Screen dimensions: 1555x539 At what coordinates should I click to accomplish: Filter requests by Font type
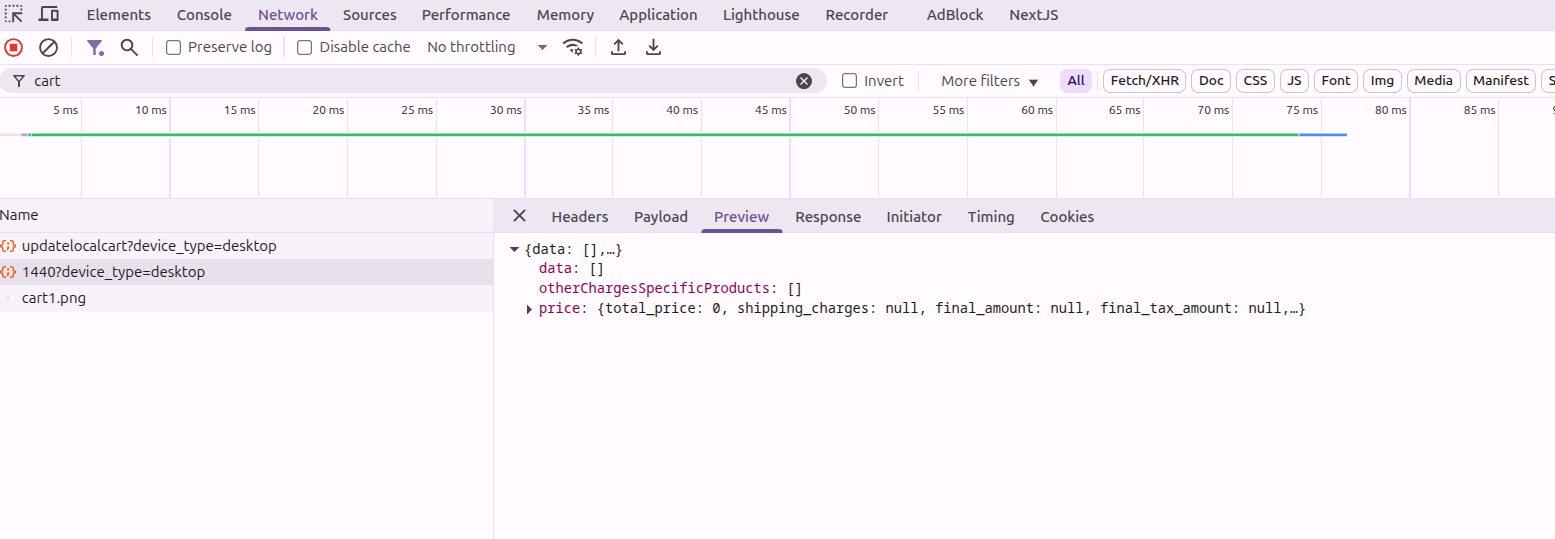point(1336,81)
